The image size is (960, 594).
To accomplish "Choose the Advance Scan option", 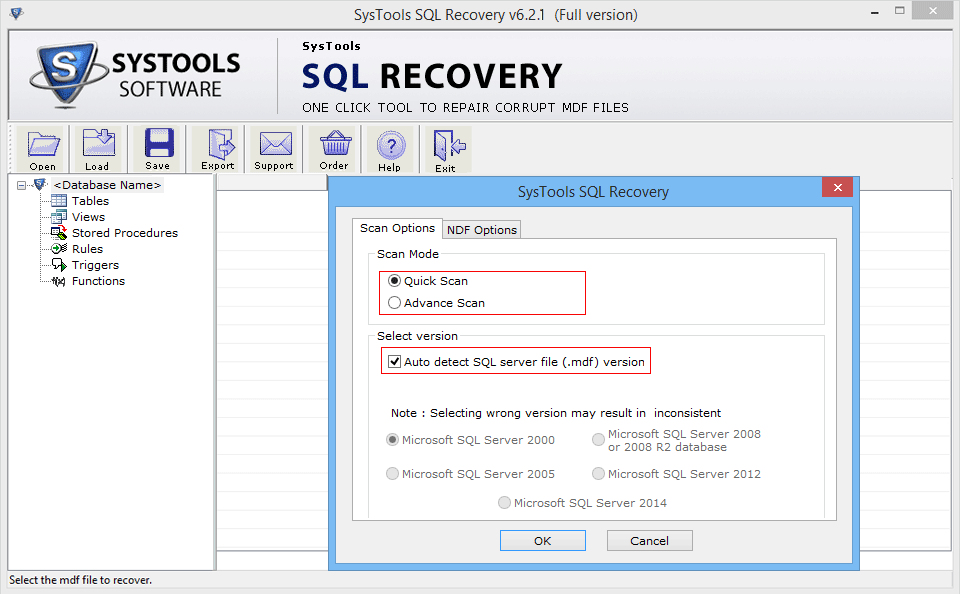I will pos(395,303).
